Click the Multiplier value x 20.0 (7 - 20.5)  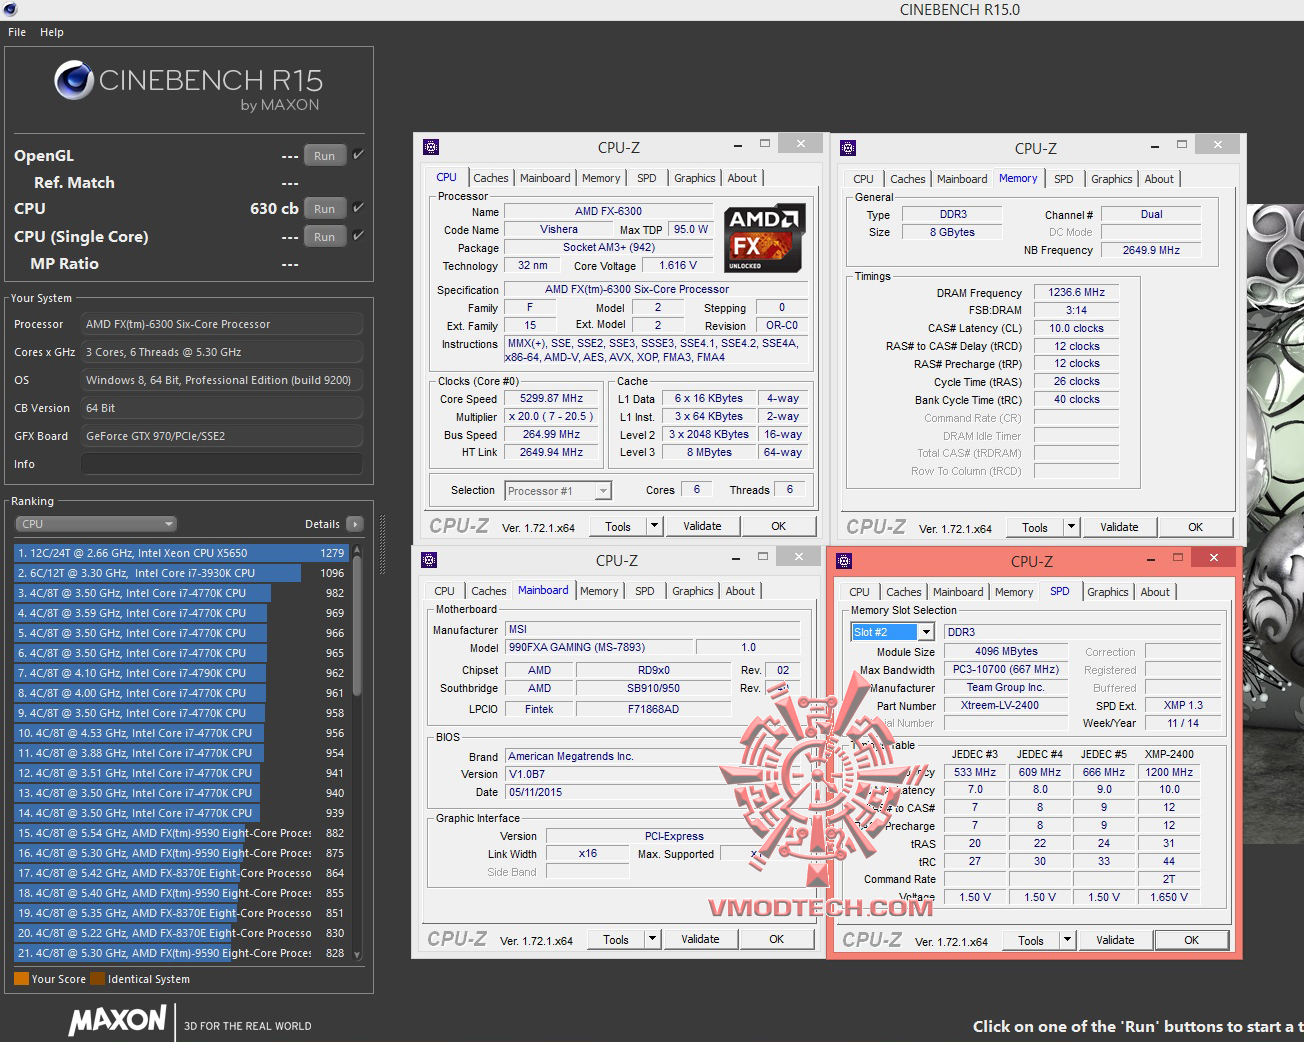pos(551,416)
